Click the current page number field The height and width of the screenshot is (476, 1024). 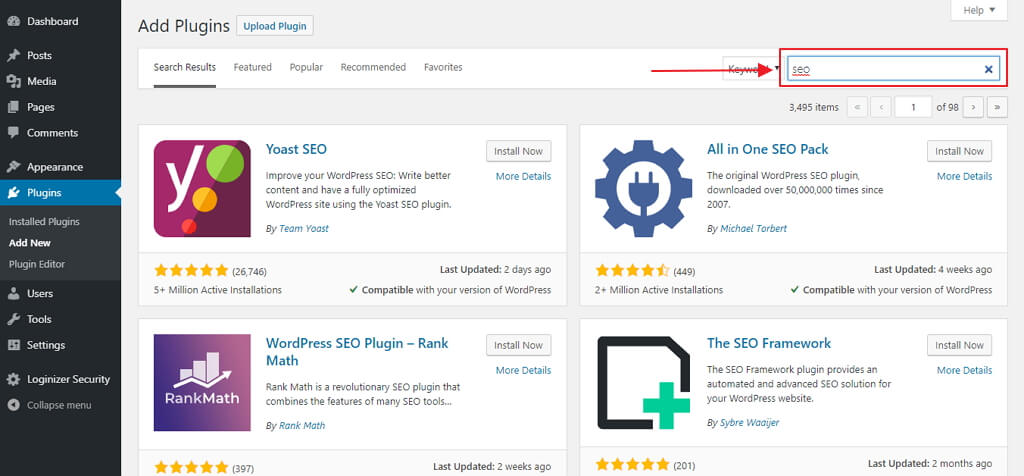tap(913, 107)
